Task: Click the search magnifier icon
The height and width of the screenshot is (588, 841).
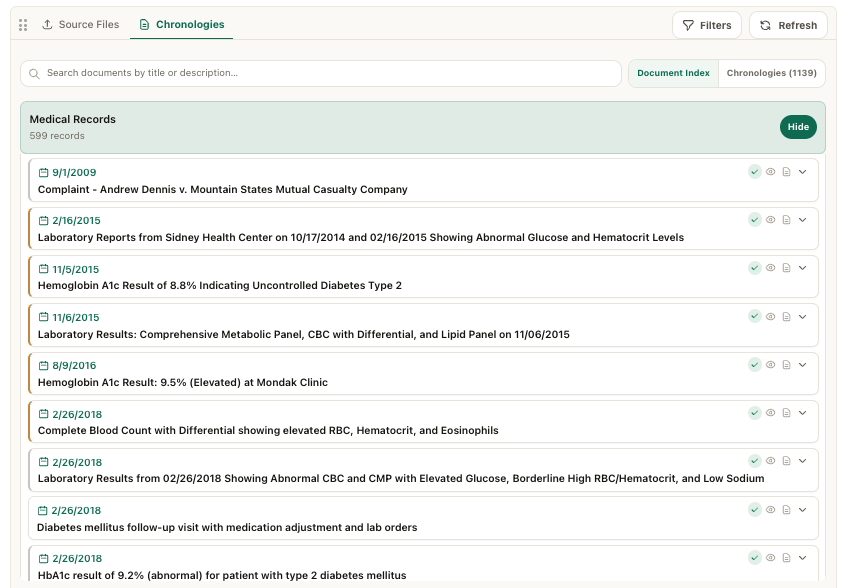Action: click(x=34, y=74)
